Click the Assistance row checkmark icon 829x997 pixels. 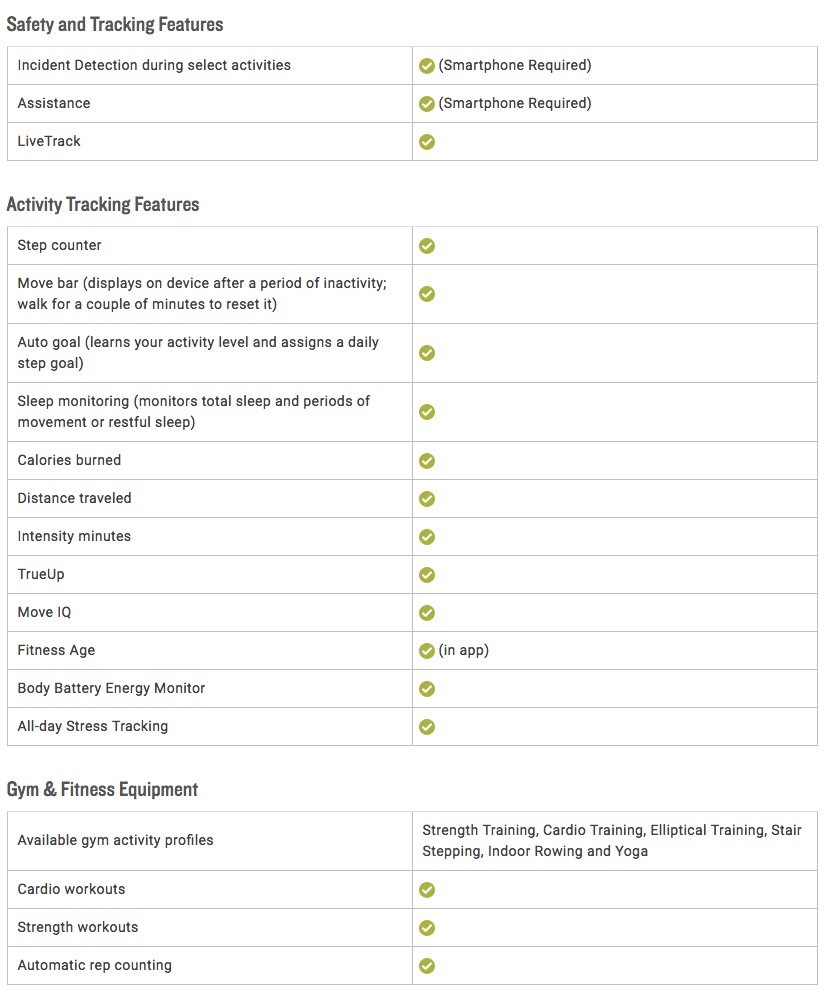(427, 104)
